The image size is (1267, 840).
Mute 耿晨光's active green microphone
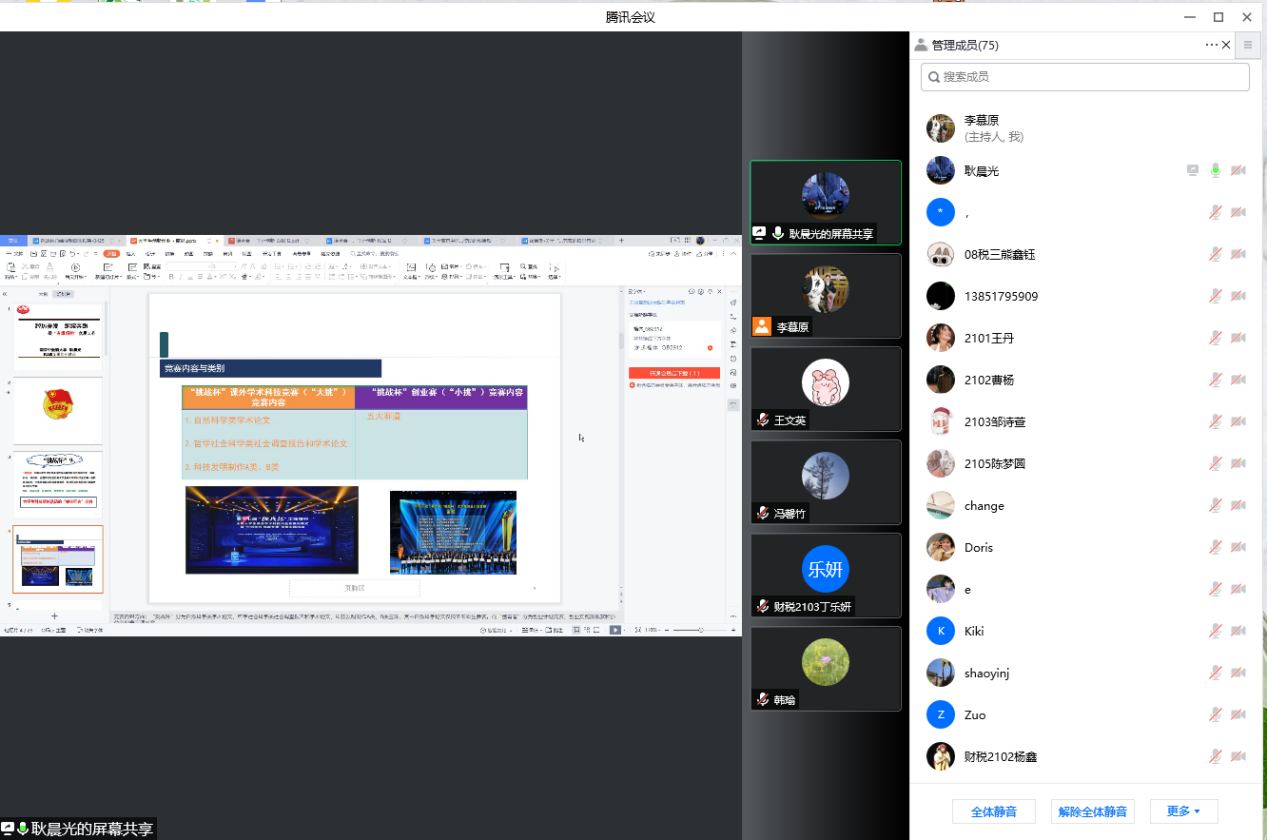click(x=1215, y=171)
